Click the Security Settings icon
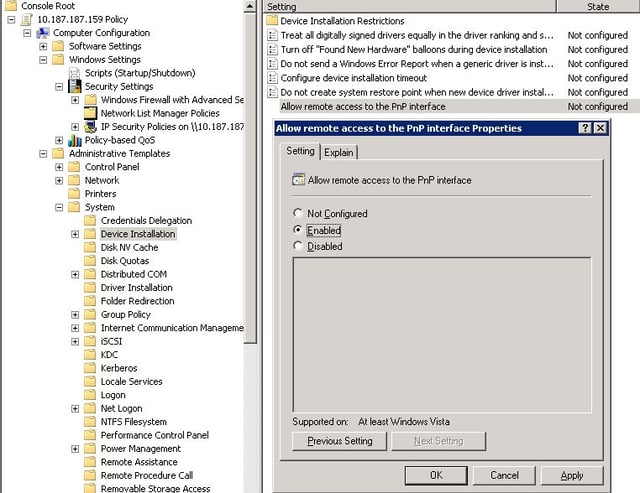The height and width of the screenshot is (493, 640). 74,87
